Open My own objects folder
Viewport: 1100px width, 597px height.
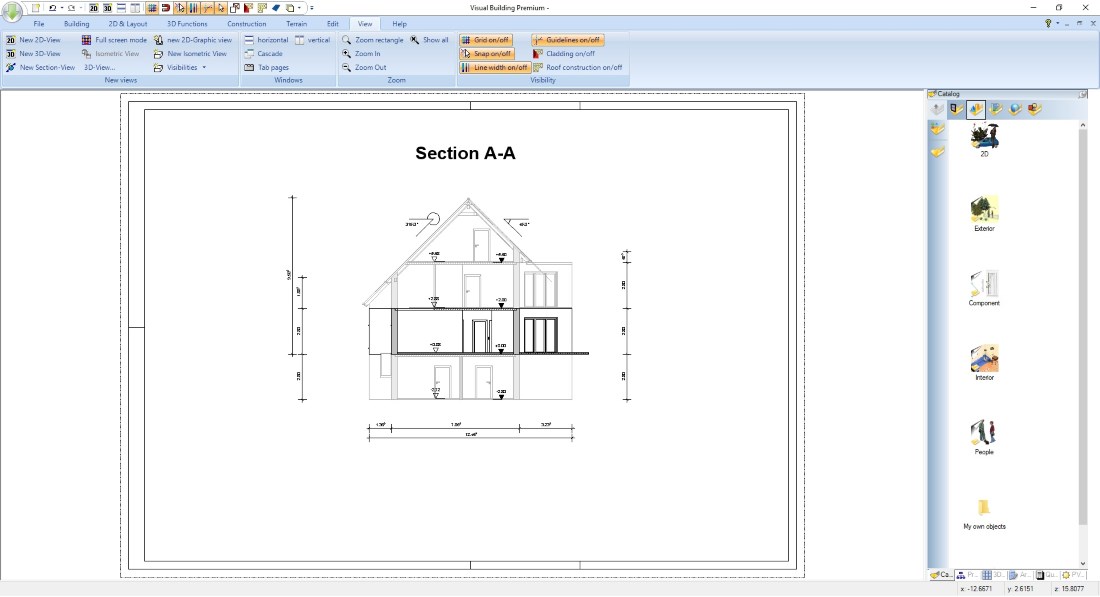(984, 508)
